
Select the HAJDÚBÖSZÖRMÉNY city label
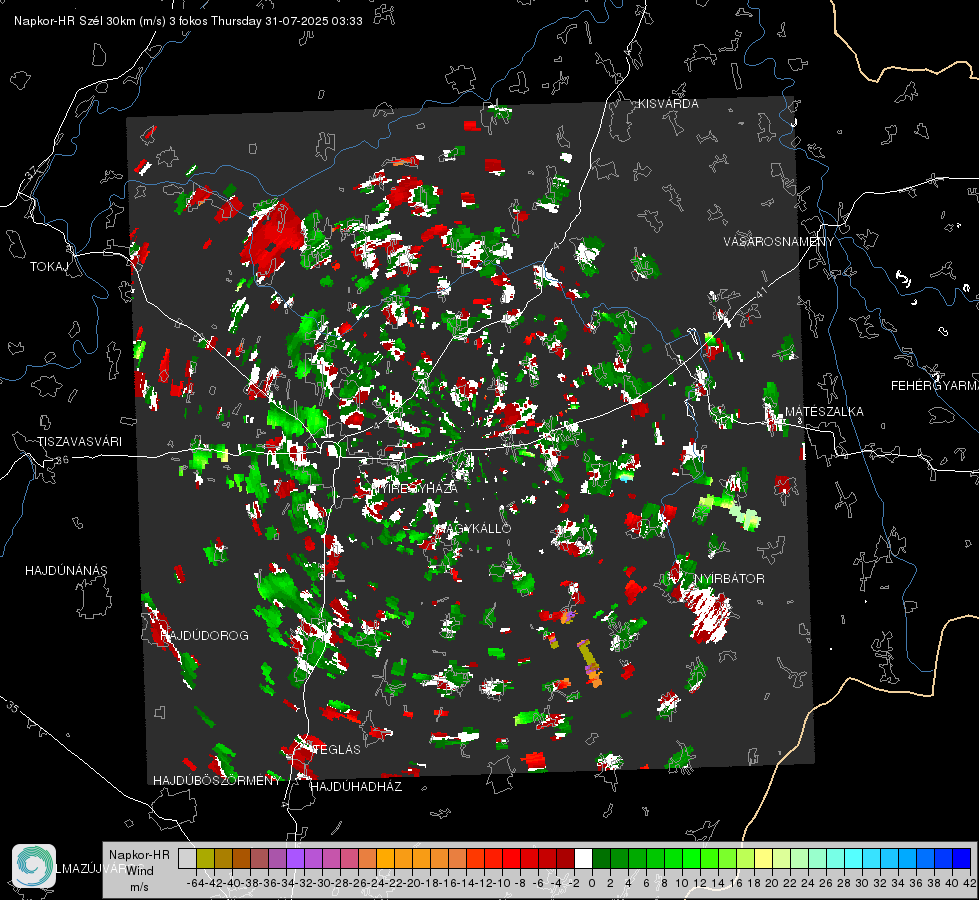(x=217, y=781)
